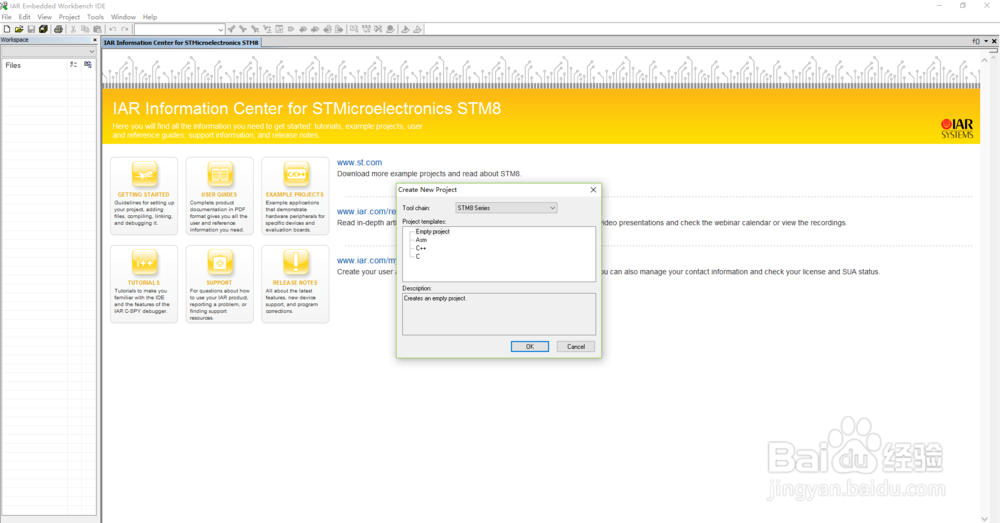Image resolution: width=1000 pixels, height=523 pixels.
Task: Click the Save toolbar icon
Action: 31,29
